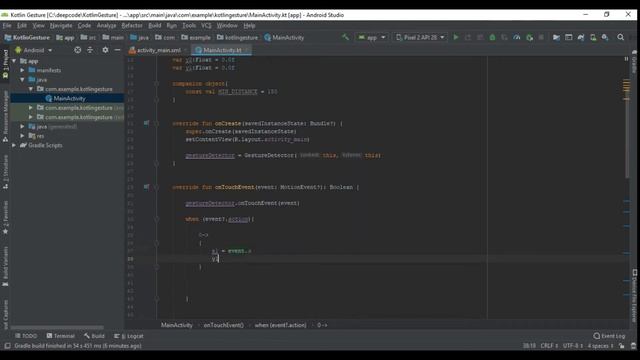
Task: Expand Gradle Scripts node
Action: point(14,145)
